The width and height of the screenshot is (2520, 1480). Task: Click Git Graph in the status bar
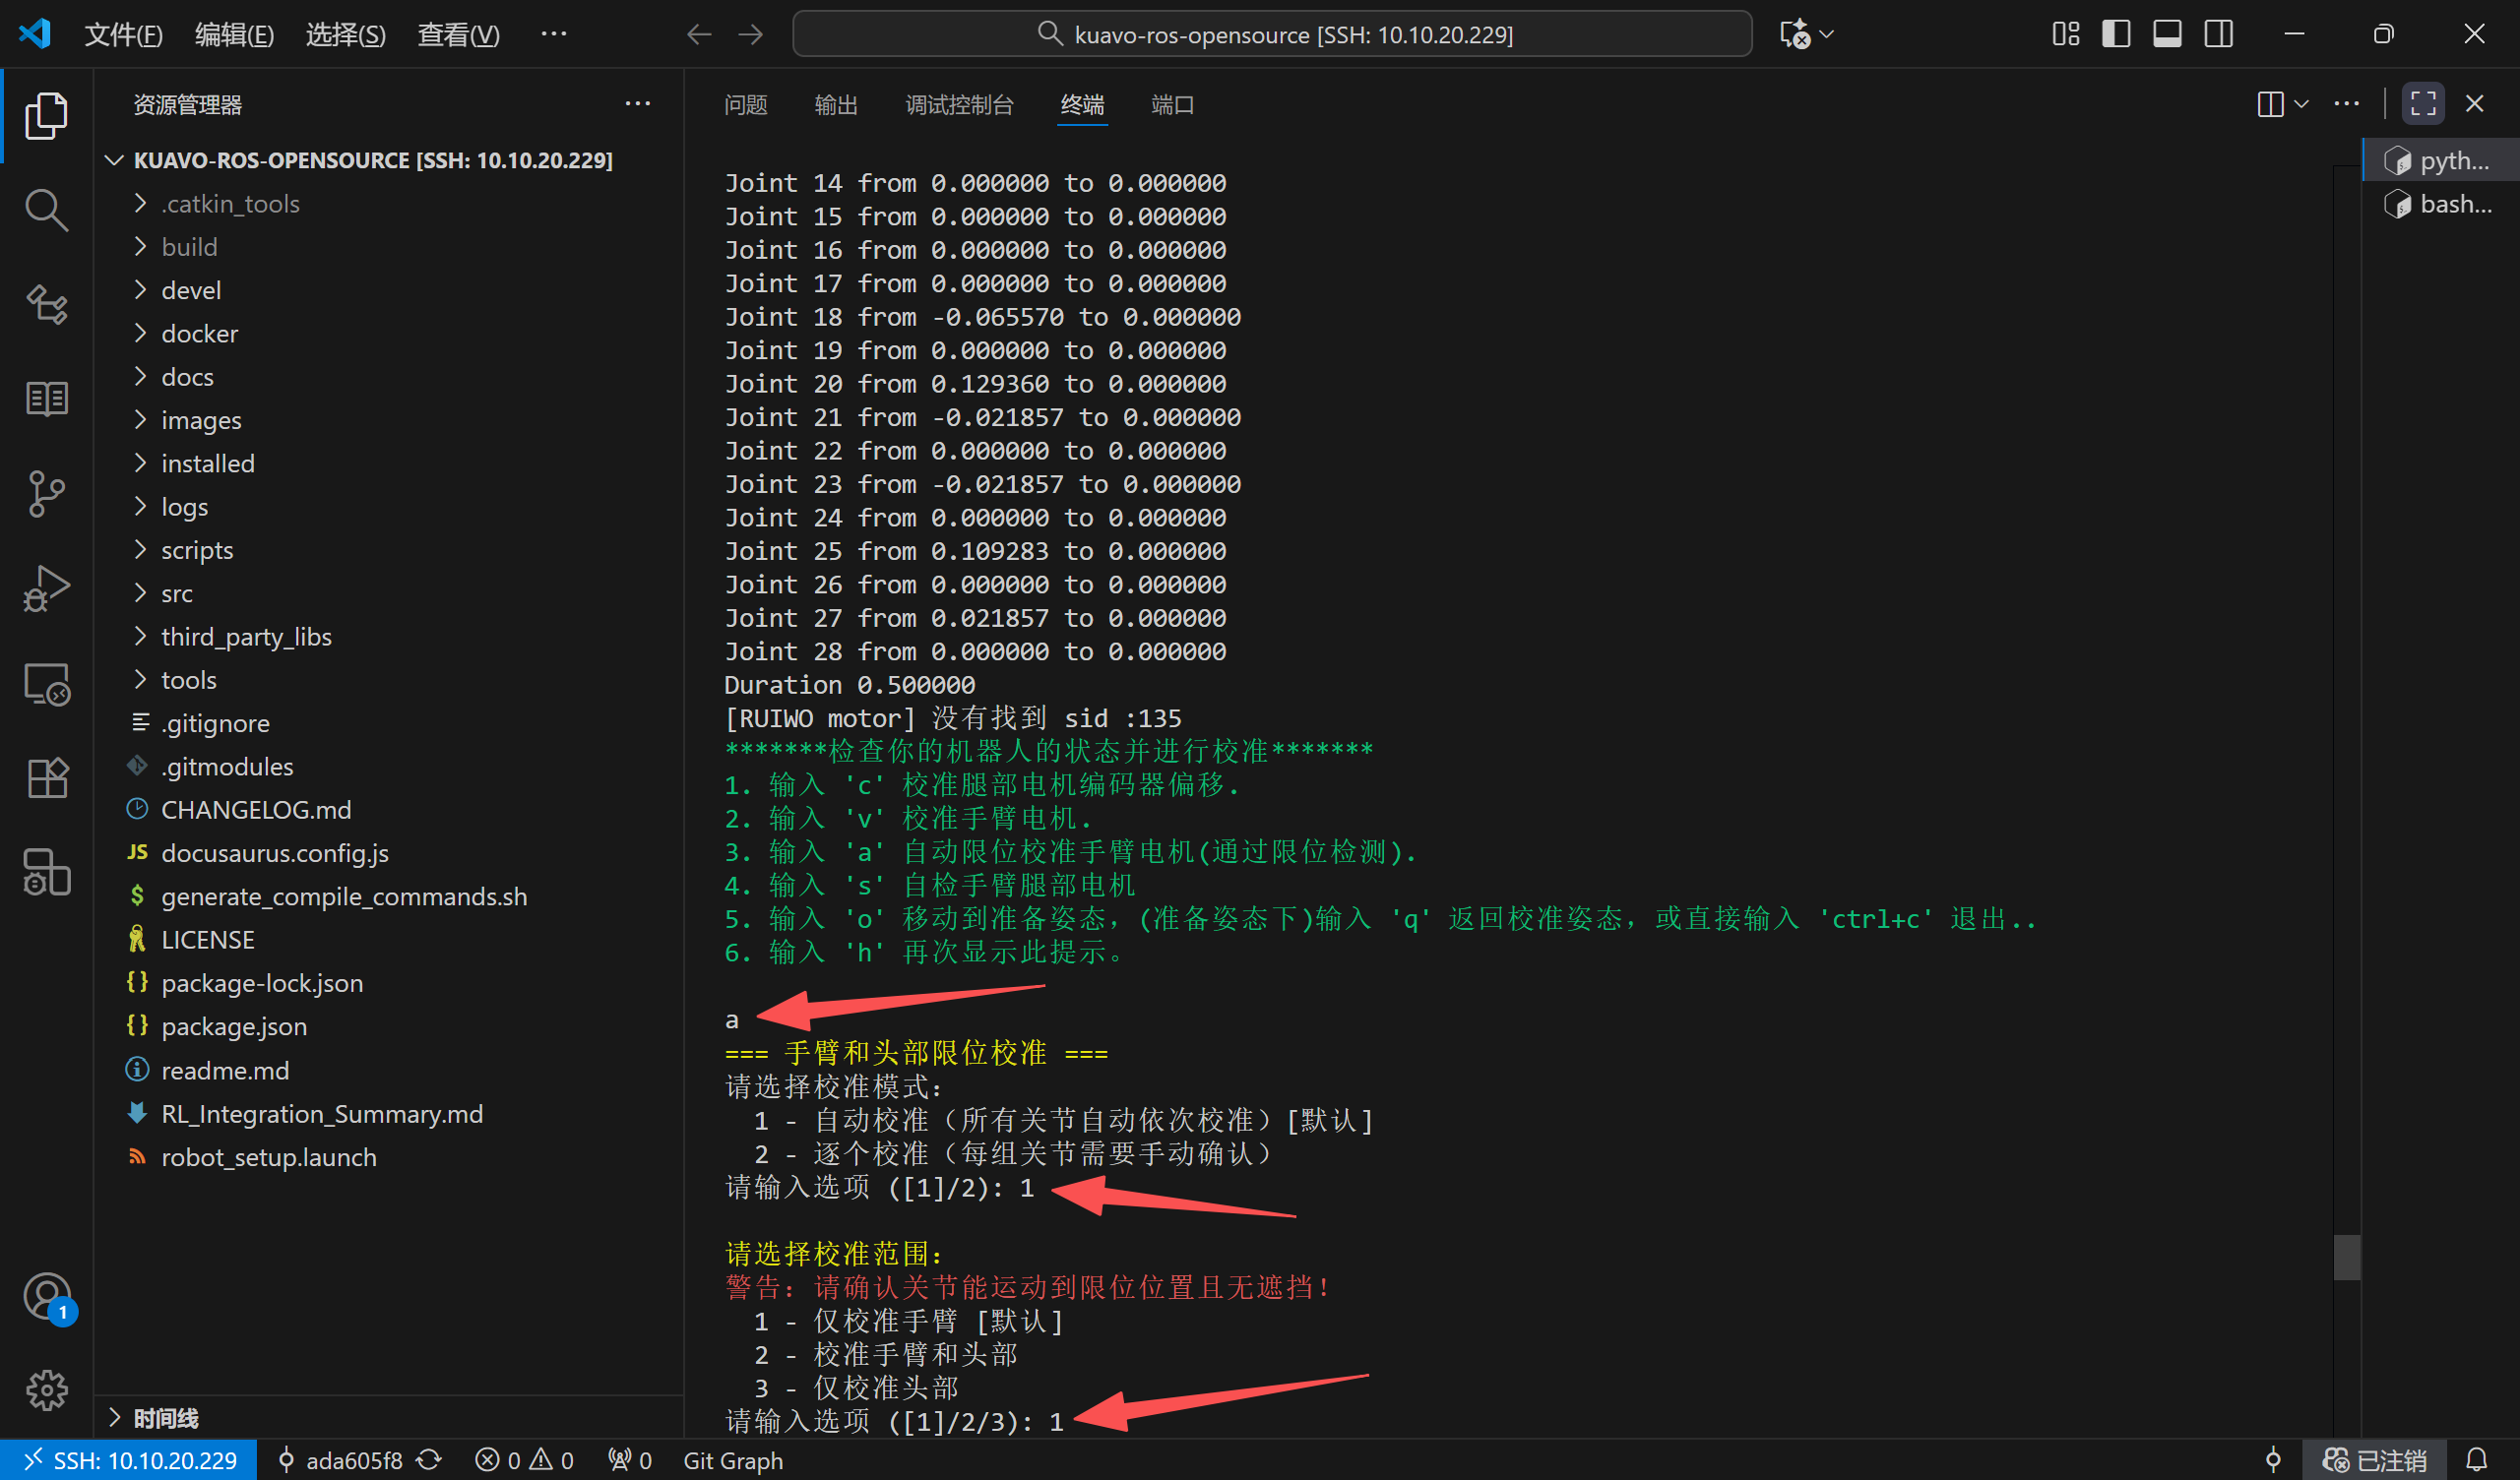click(733, 1460)
